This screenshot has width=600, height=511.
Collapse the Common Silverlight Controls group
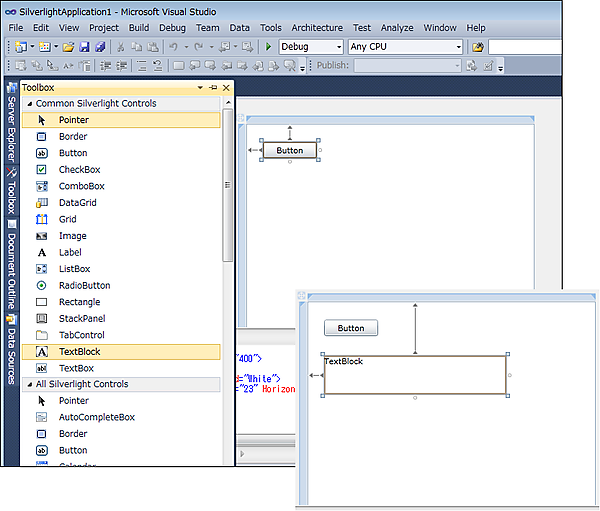click(x=28, y=104)
